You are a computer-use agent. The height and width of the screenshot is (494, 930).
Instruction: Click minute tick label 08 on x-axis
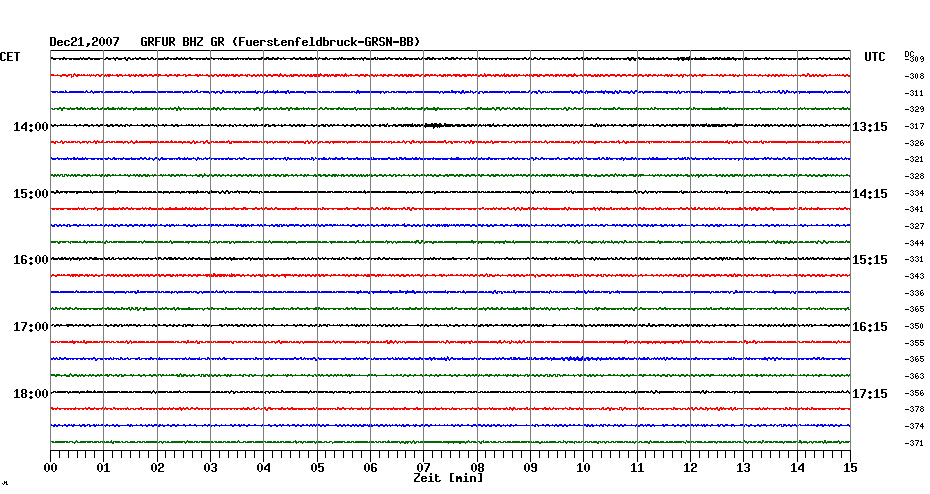point(477,467)
